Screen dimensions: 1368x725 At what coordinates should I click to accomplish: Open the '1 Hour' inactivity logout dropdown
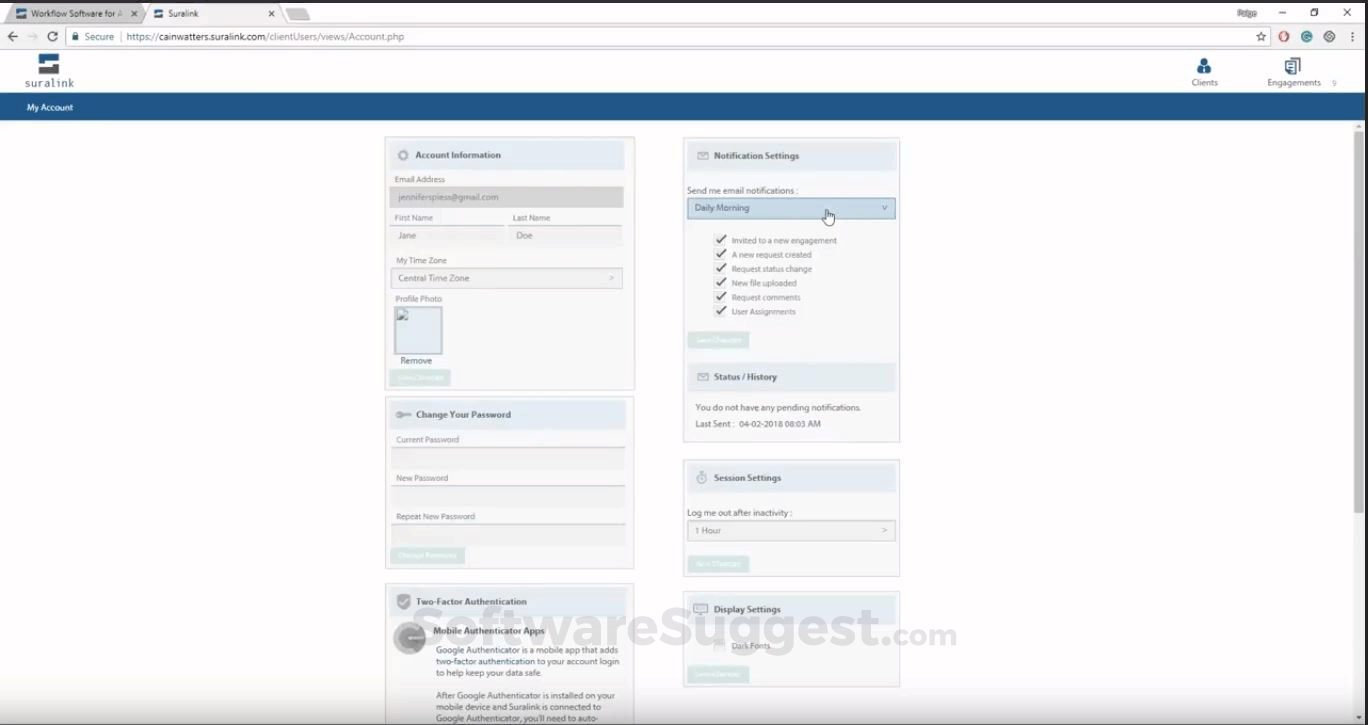pos(789,530)
